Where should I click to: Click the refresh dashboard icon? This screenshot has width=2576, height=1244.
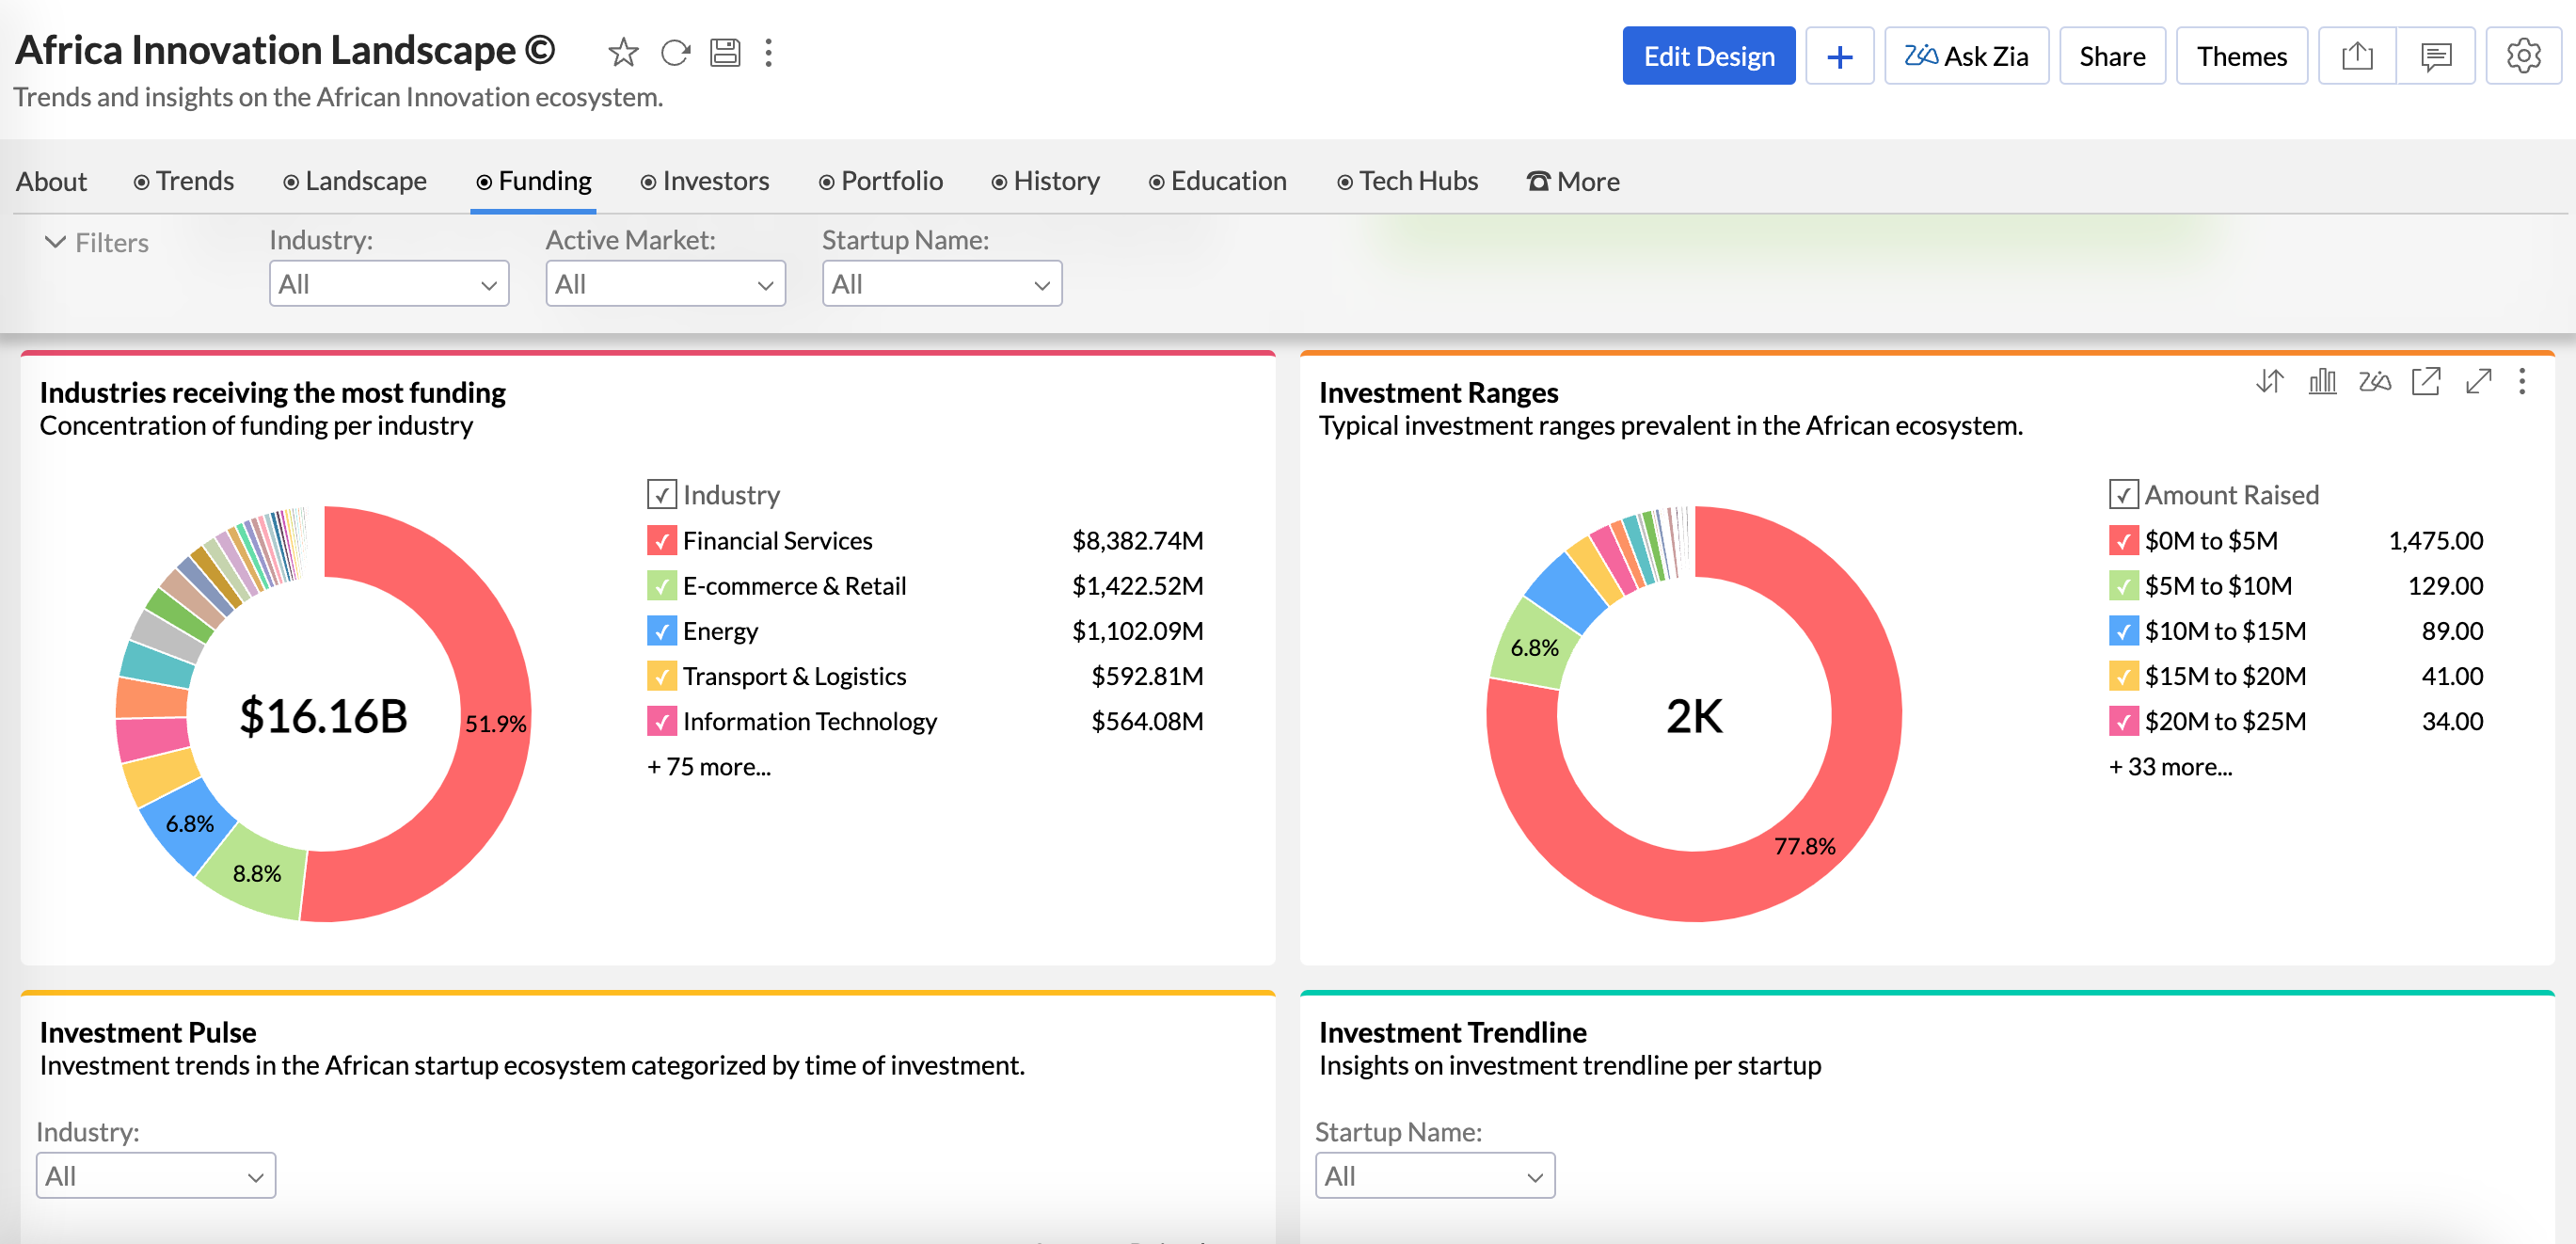[675, 52]
